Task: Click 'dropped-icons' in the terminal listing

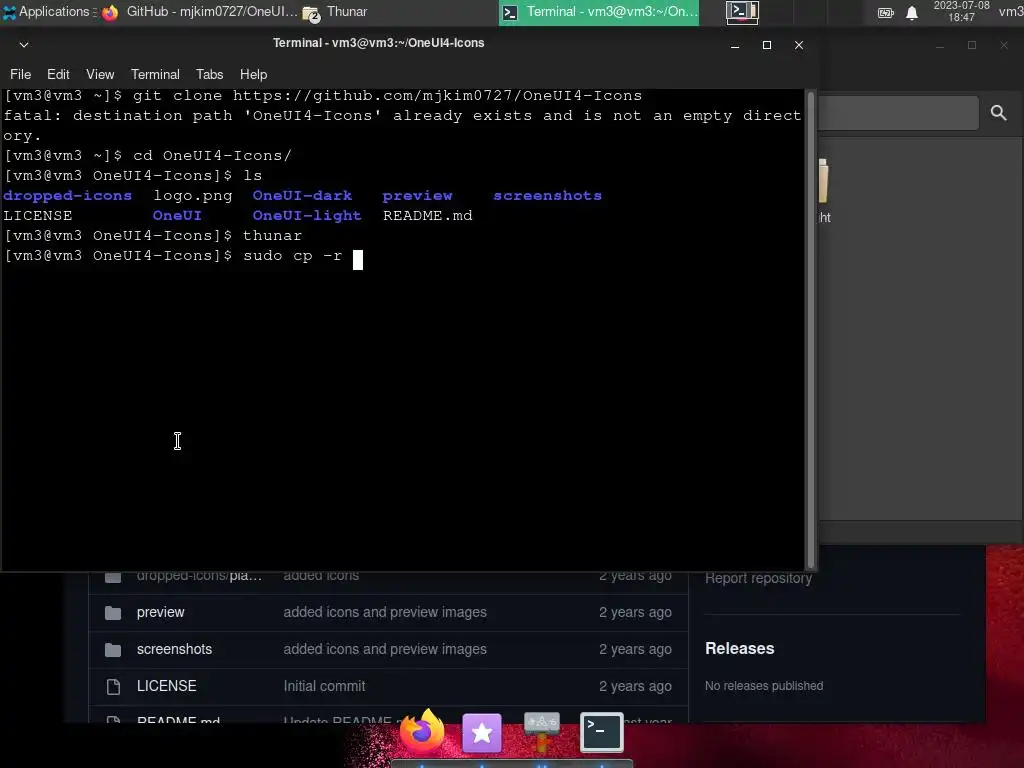Action: [67, 196]
